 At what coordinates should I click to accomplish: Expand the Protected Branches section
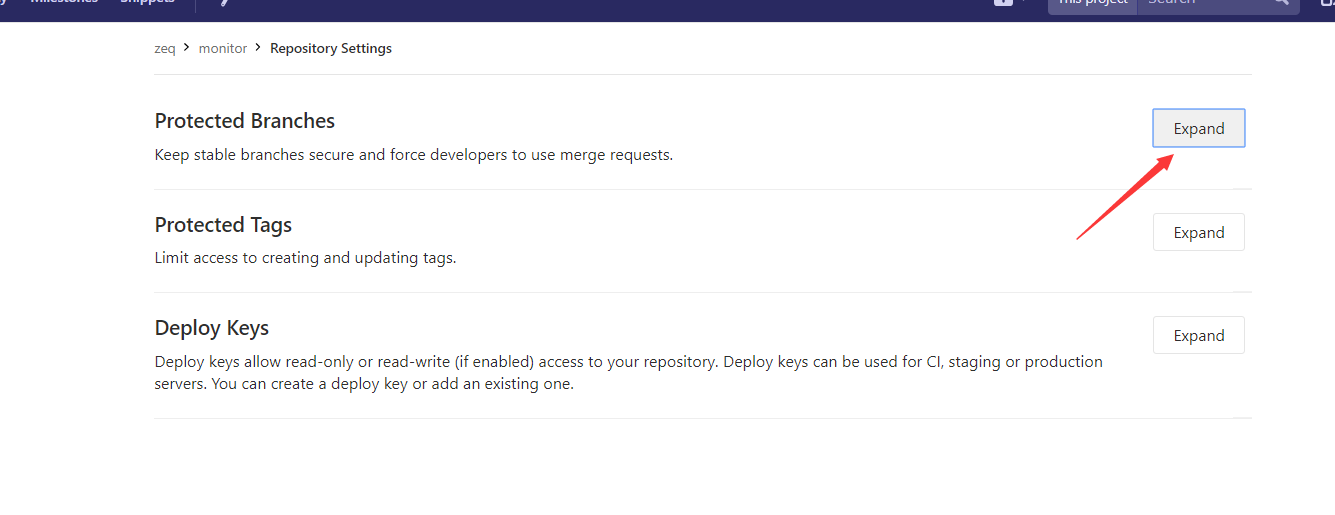point(1198,128)
